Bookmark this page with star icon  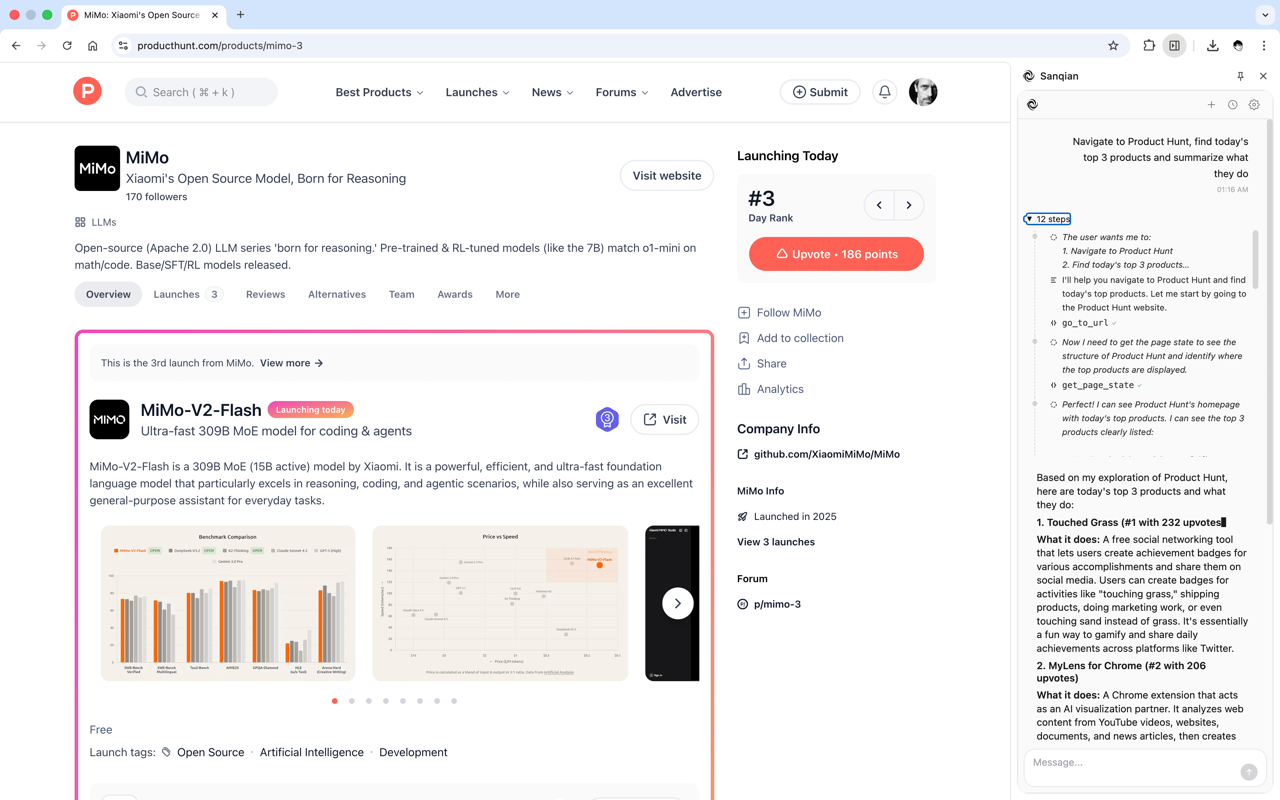1113,46
